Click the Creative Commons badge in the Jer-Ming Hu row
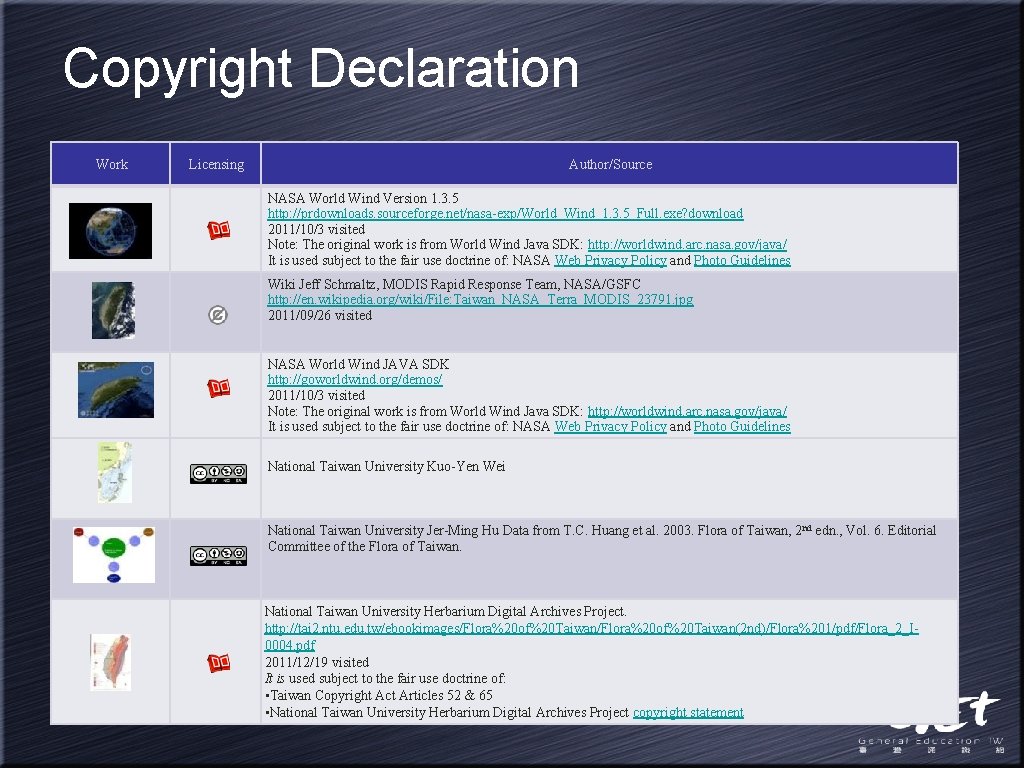This screenshot has height=768, width=1024. tap(218, 556)
